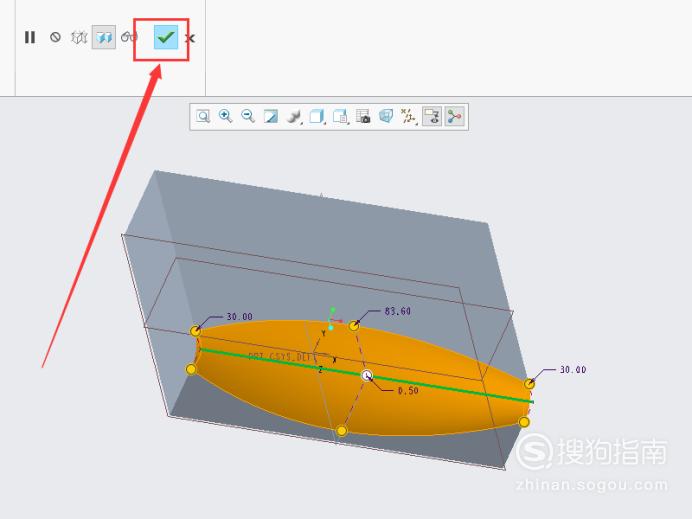
Task: Click yellow handle beside left 30.00 leader
Action: (x=195, y=331)
